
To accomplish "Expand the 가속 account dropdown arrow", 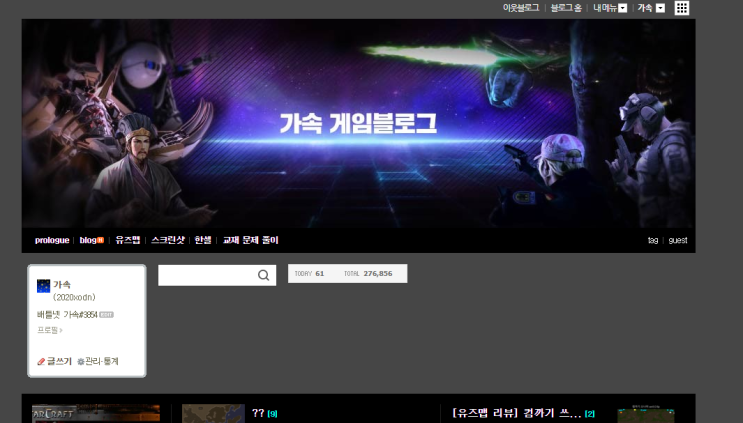I will [x=660, y=8].
